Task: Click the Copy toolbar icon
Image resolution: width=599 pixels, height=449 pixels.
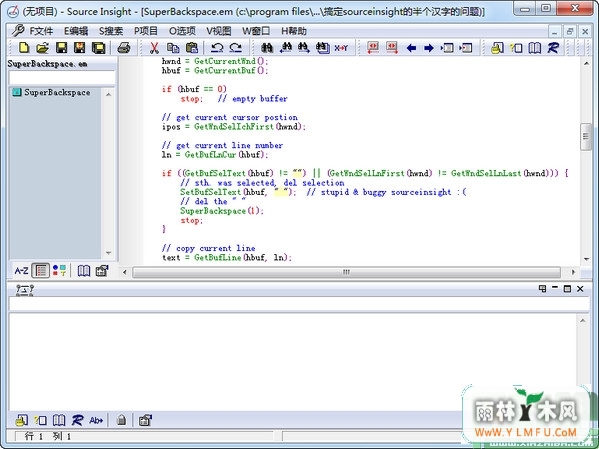Action: pos(173,48)
